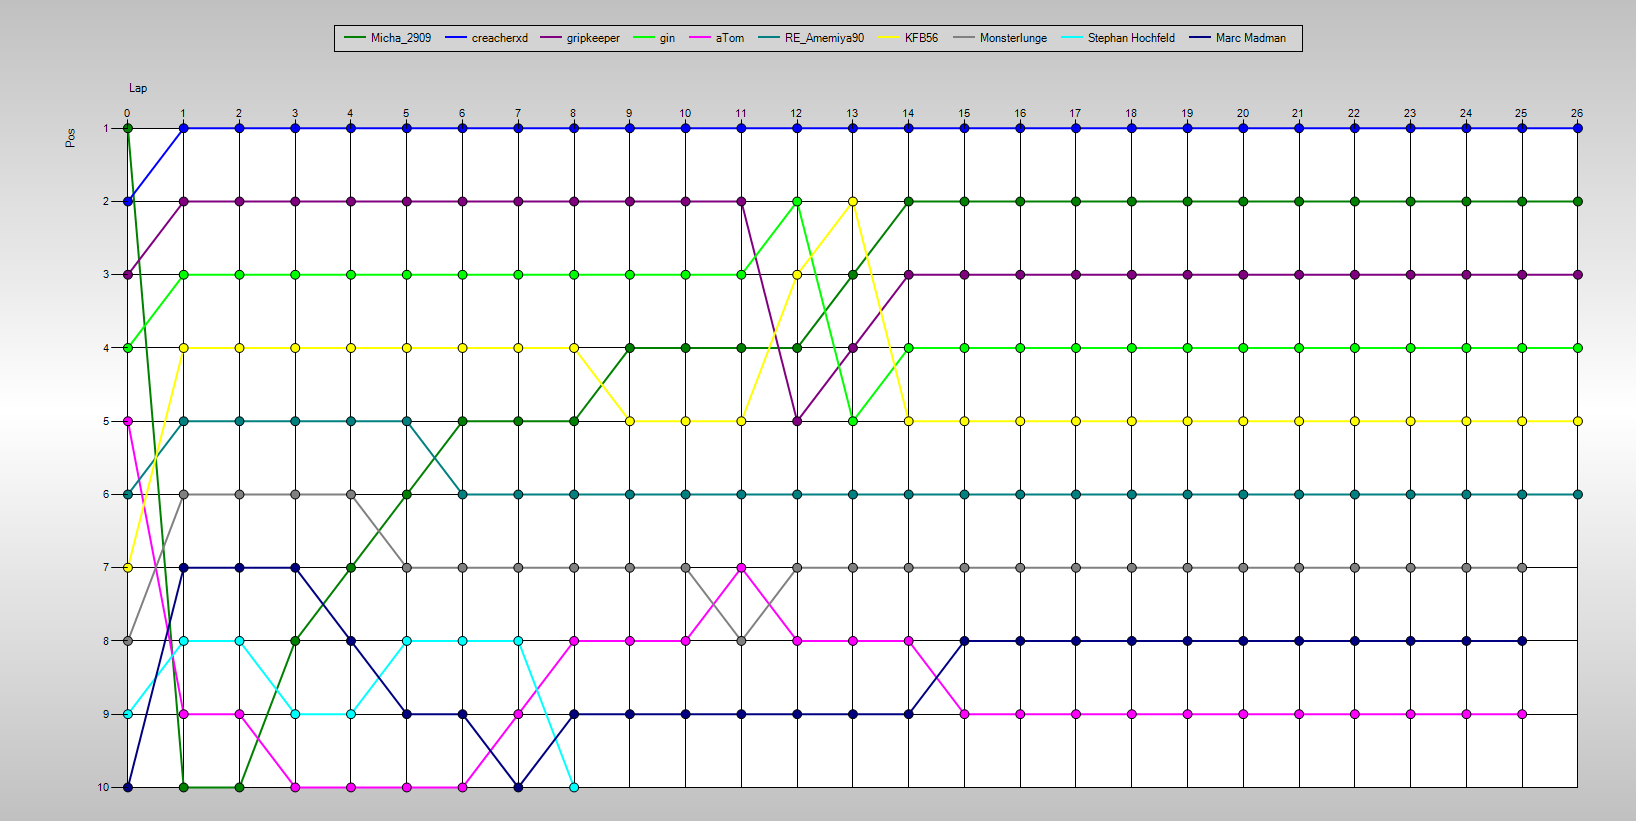Click position 7 label on Pos axis
The image size is (1636, 821).
pyautogui.click(x=106, y=567)
